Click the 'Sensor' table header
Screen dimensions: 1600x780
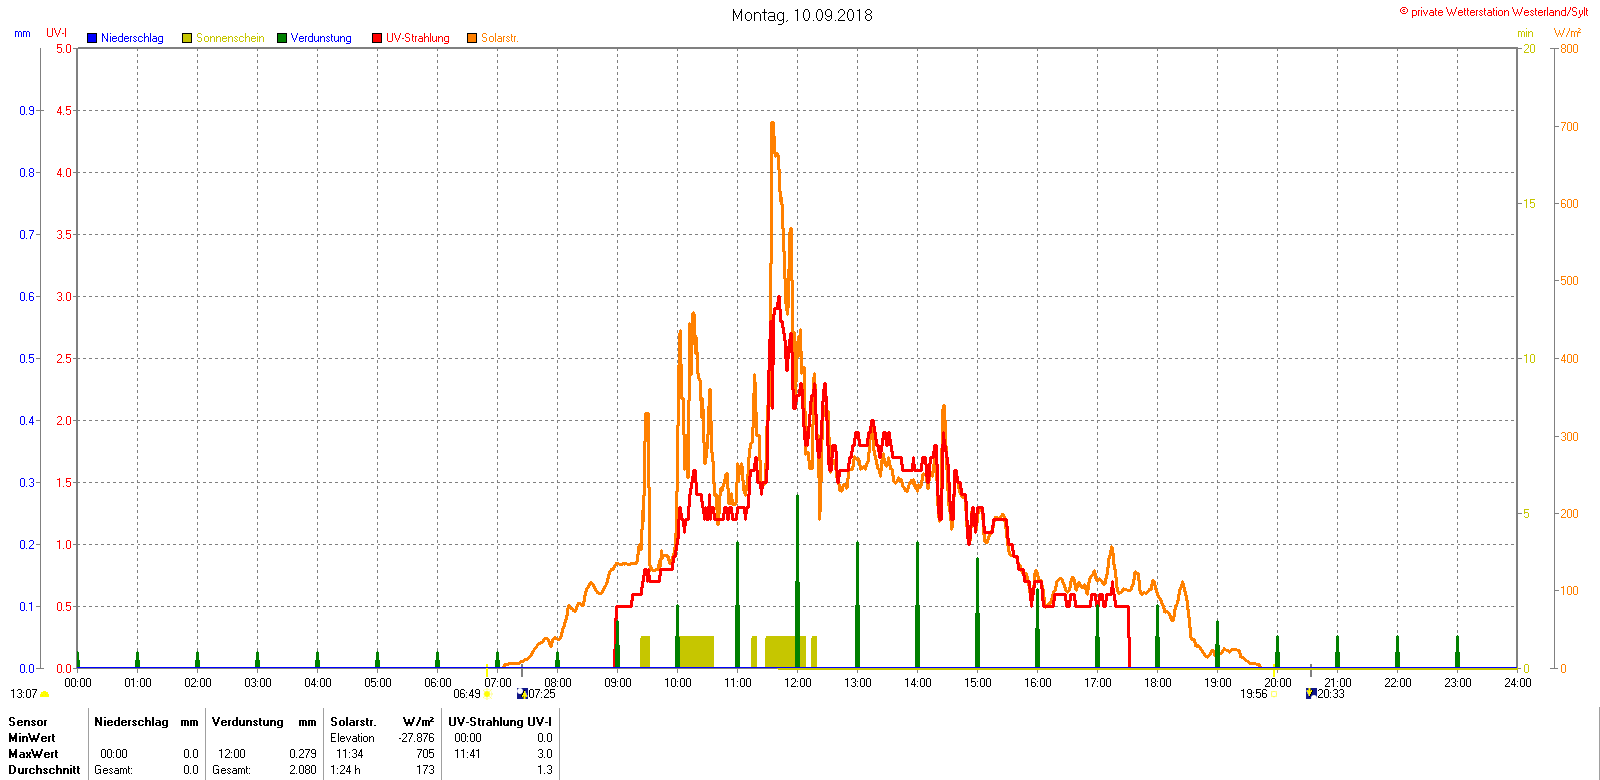(x=28, y=722)
